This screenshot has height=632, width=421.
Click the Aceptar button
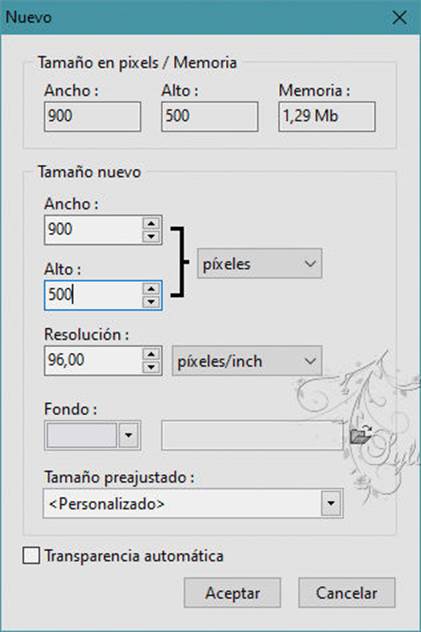[232, 592]
